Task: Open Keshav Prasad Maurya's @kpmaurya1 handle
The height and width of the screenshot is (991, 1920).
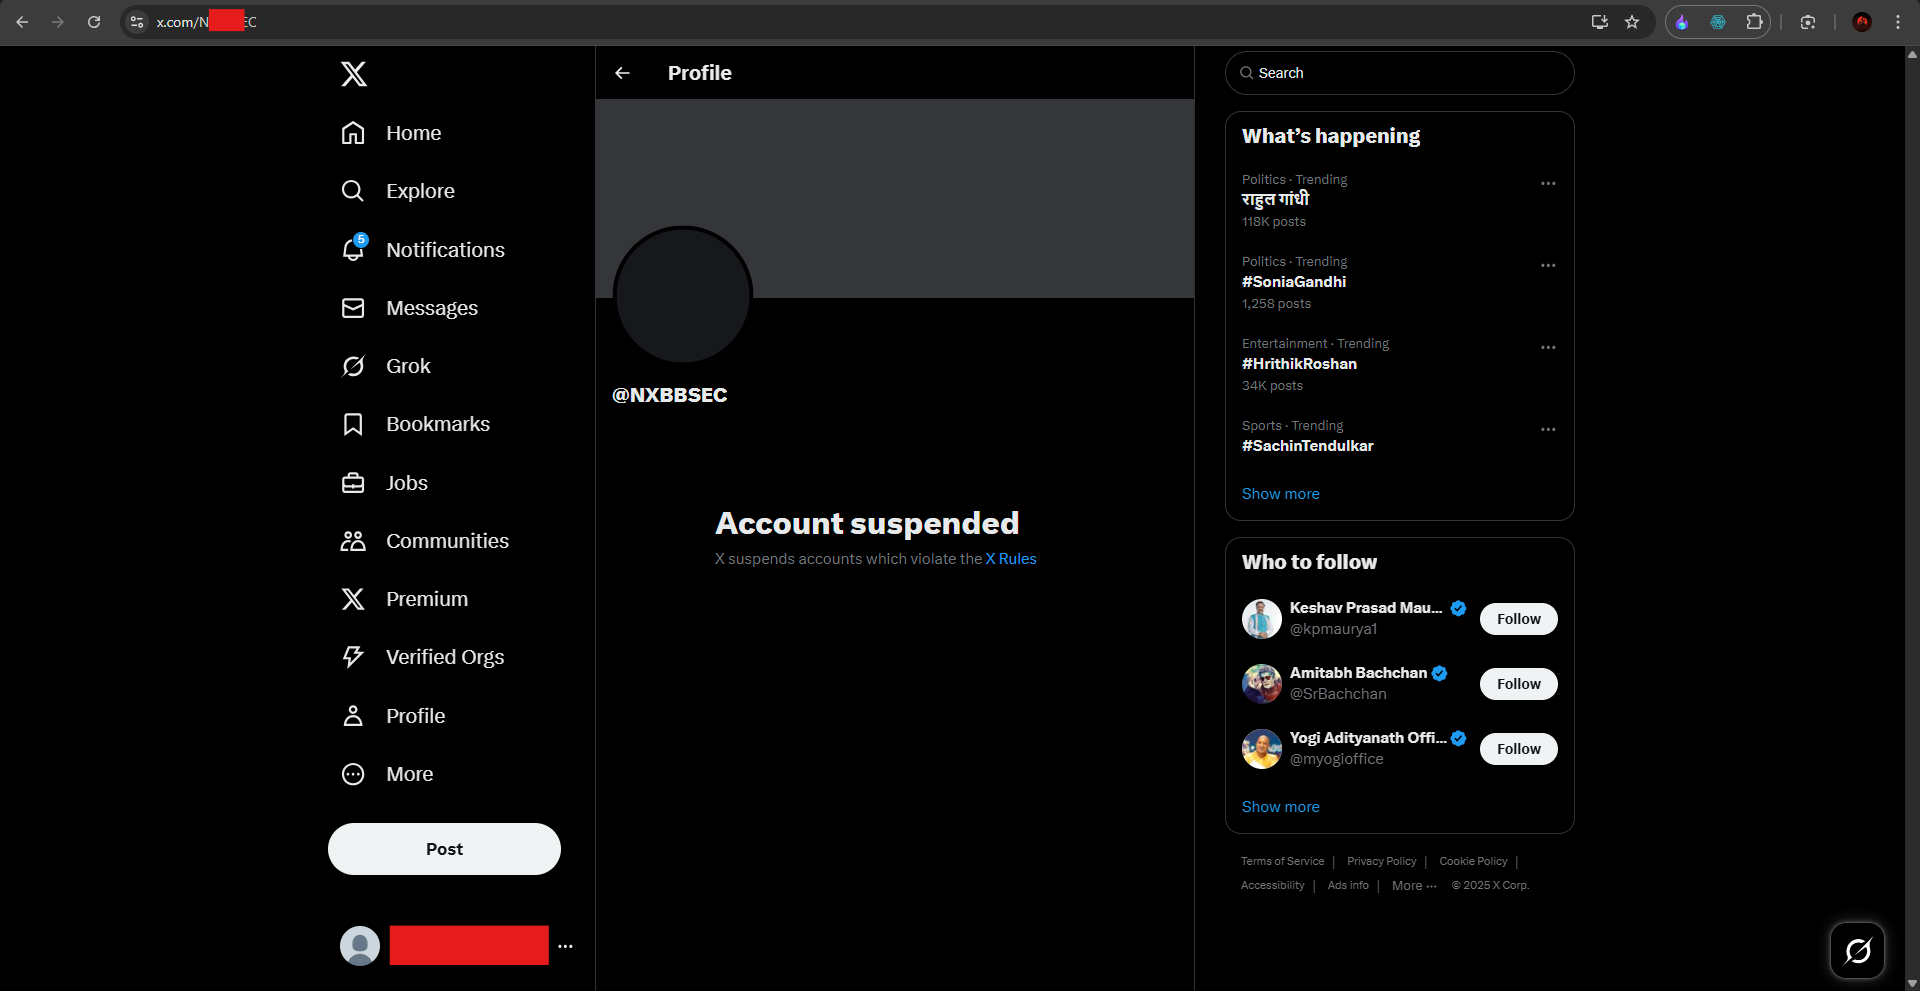Action: (x=1333, y=629)
